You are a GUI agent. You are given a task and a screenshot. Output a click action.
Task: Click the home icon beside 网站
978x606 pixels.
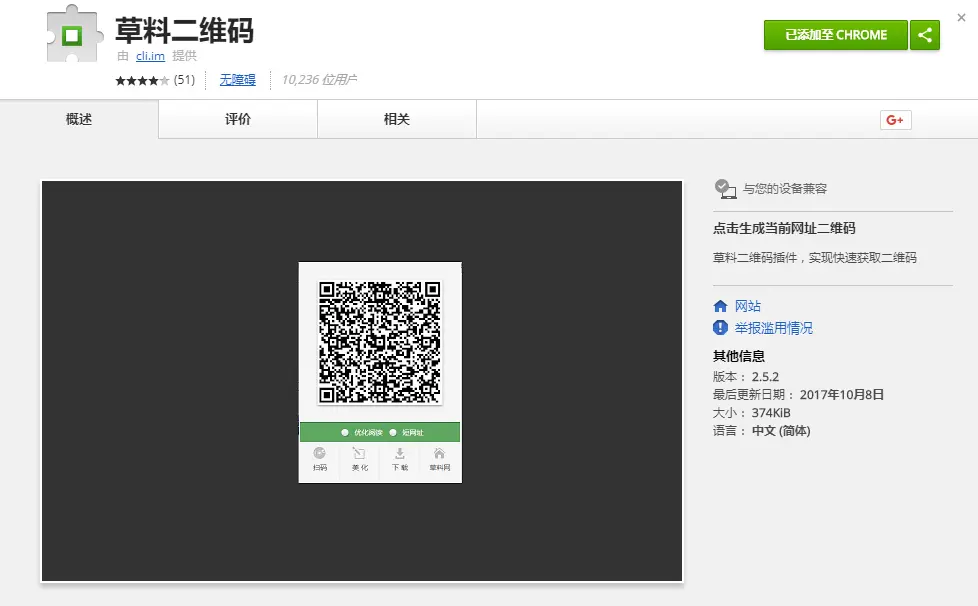720,306
